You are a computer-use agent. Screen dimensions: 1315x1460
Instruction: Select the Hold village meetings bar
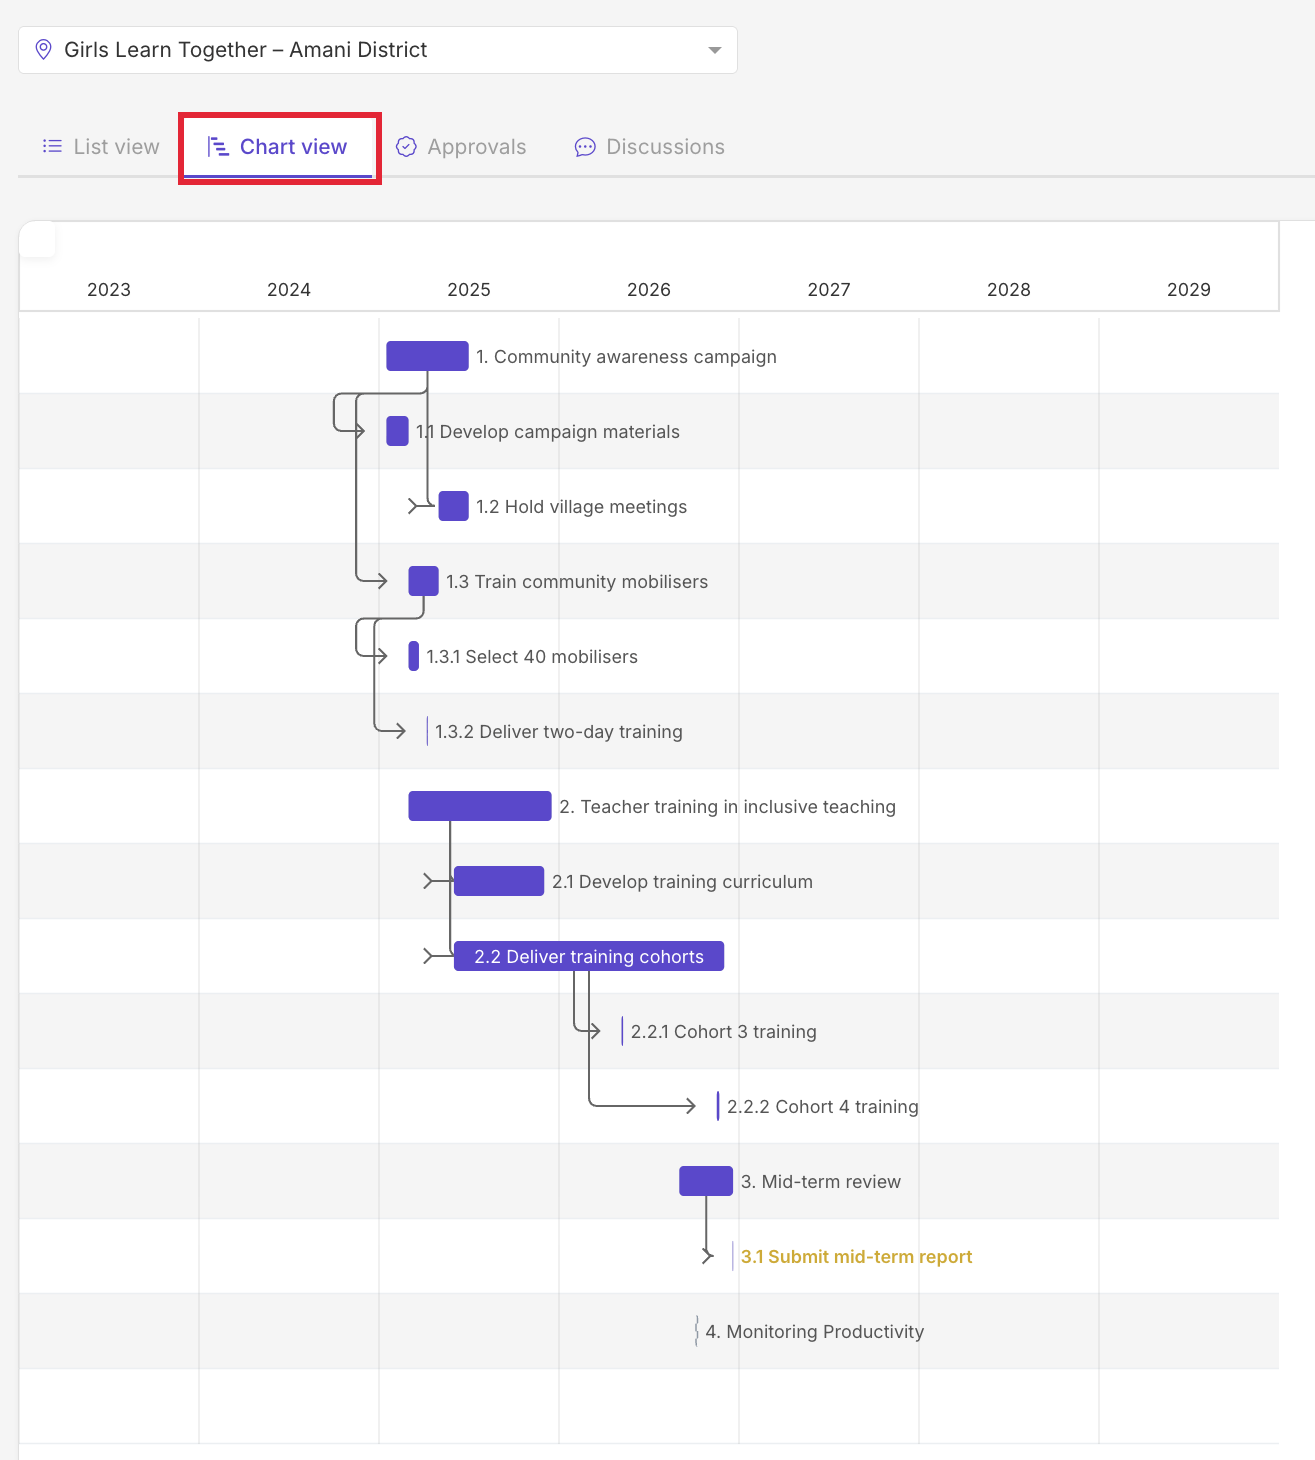454,506
